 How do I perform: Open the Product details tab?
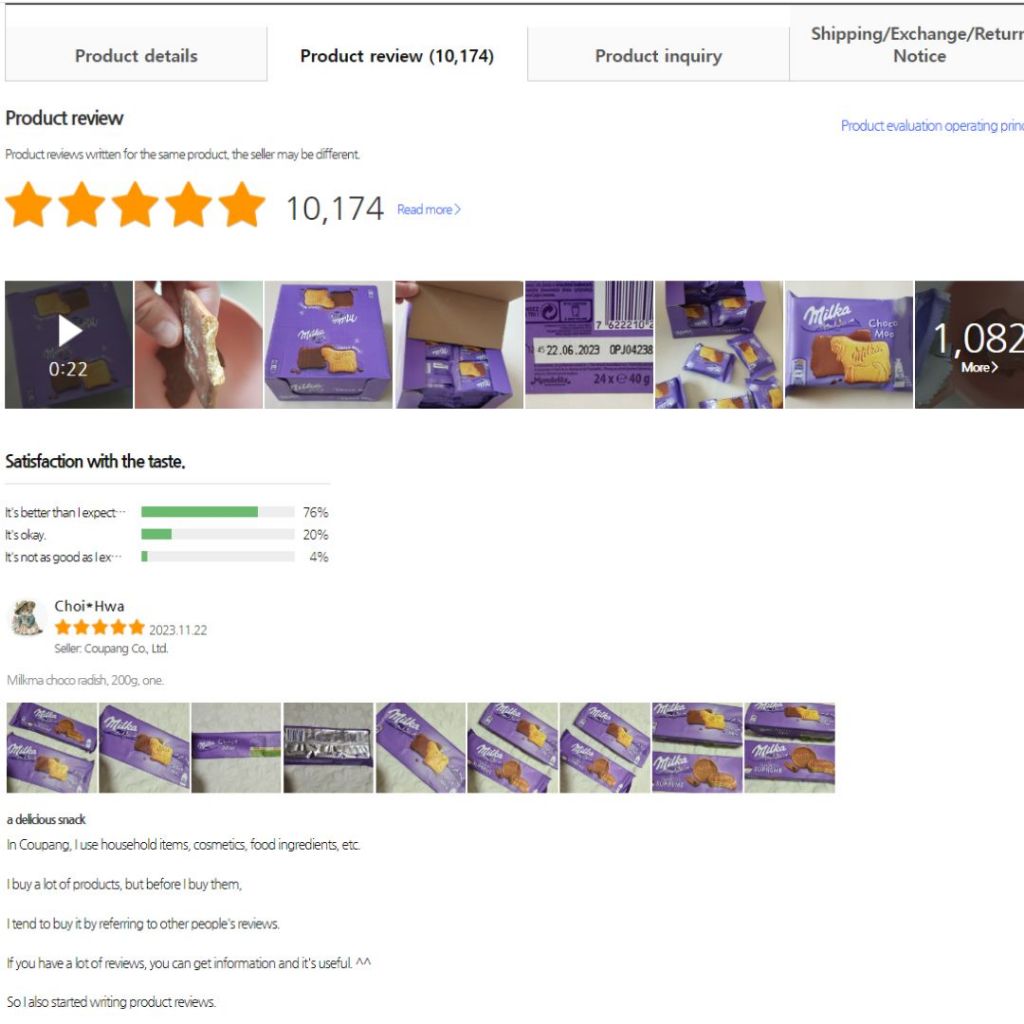click(136, 56)
